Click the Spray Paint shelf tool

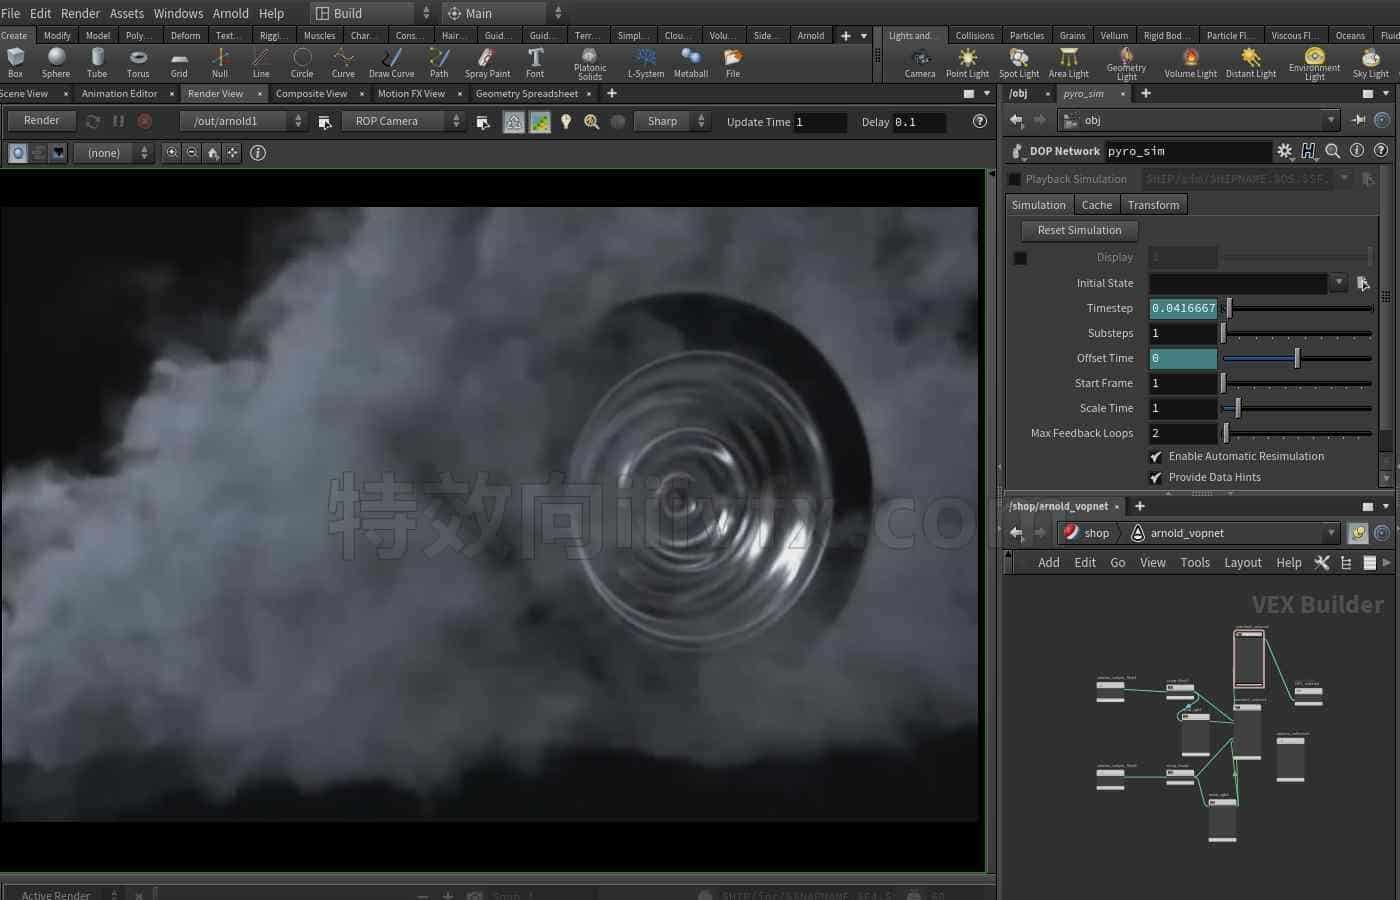coord(487,62)
